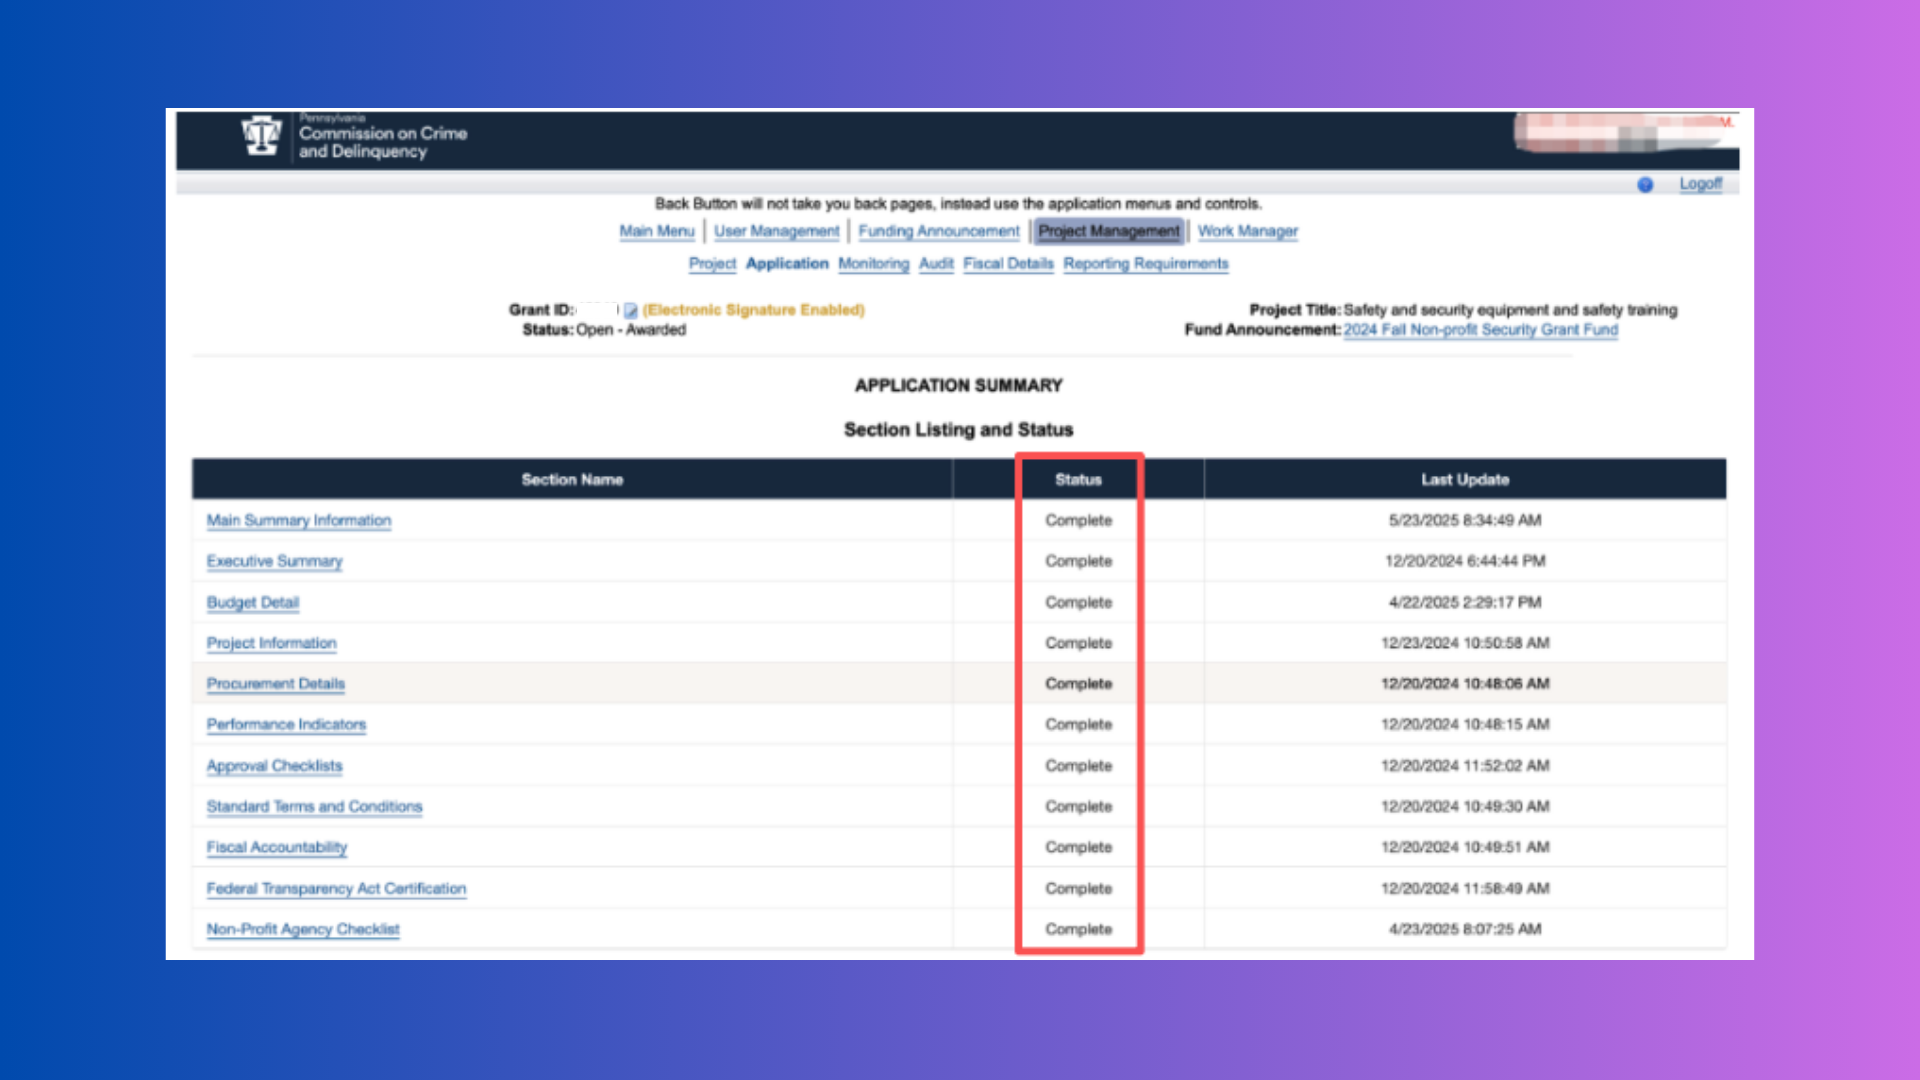Open the Reporting Requirements sub-tab
1920x1080 pixels.
coord(1145,264)
